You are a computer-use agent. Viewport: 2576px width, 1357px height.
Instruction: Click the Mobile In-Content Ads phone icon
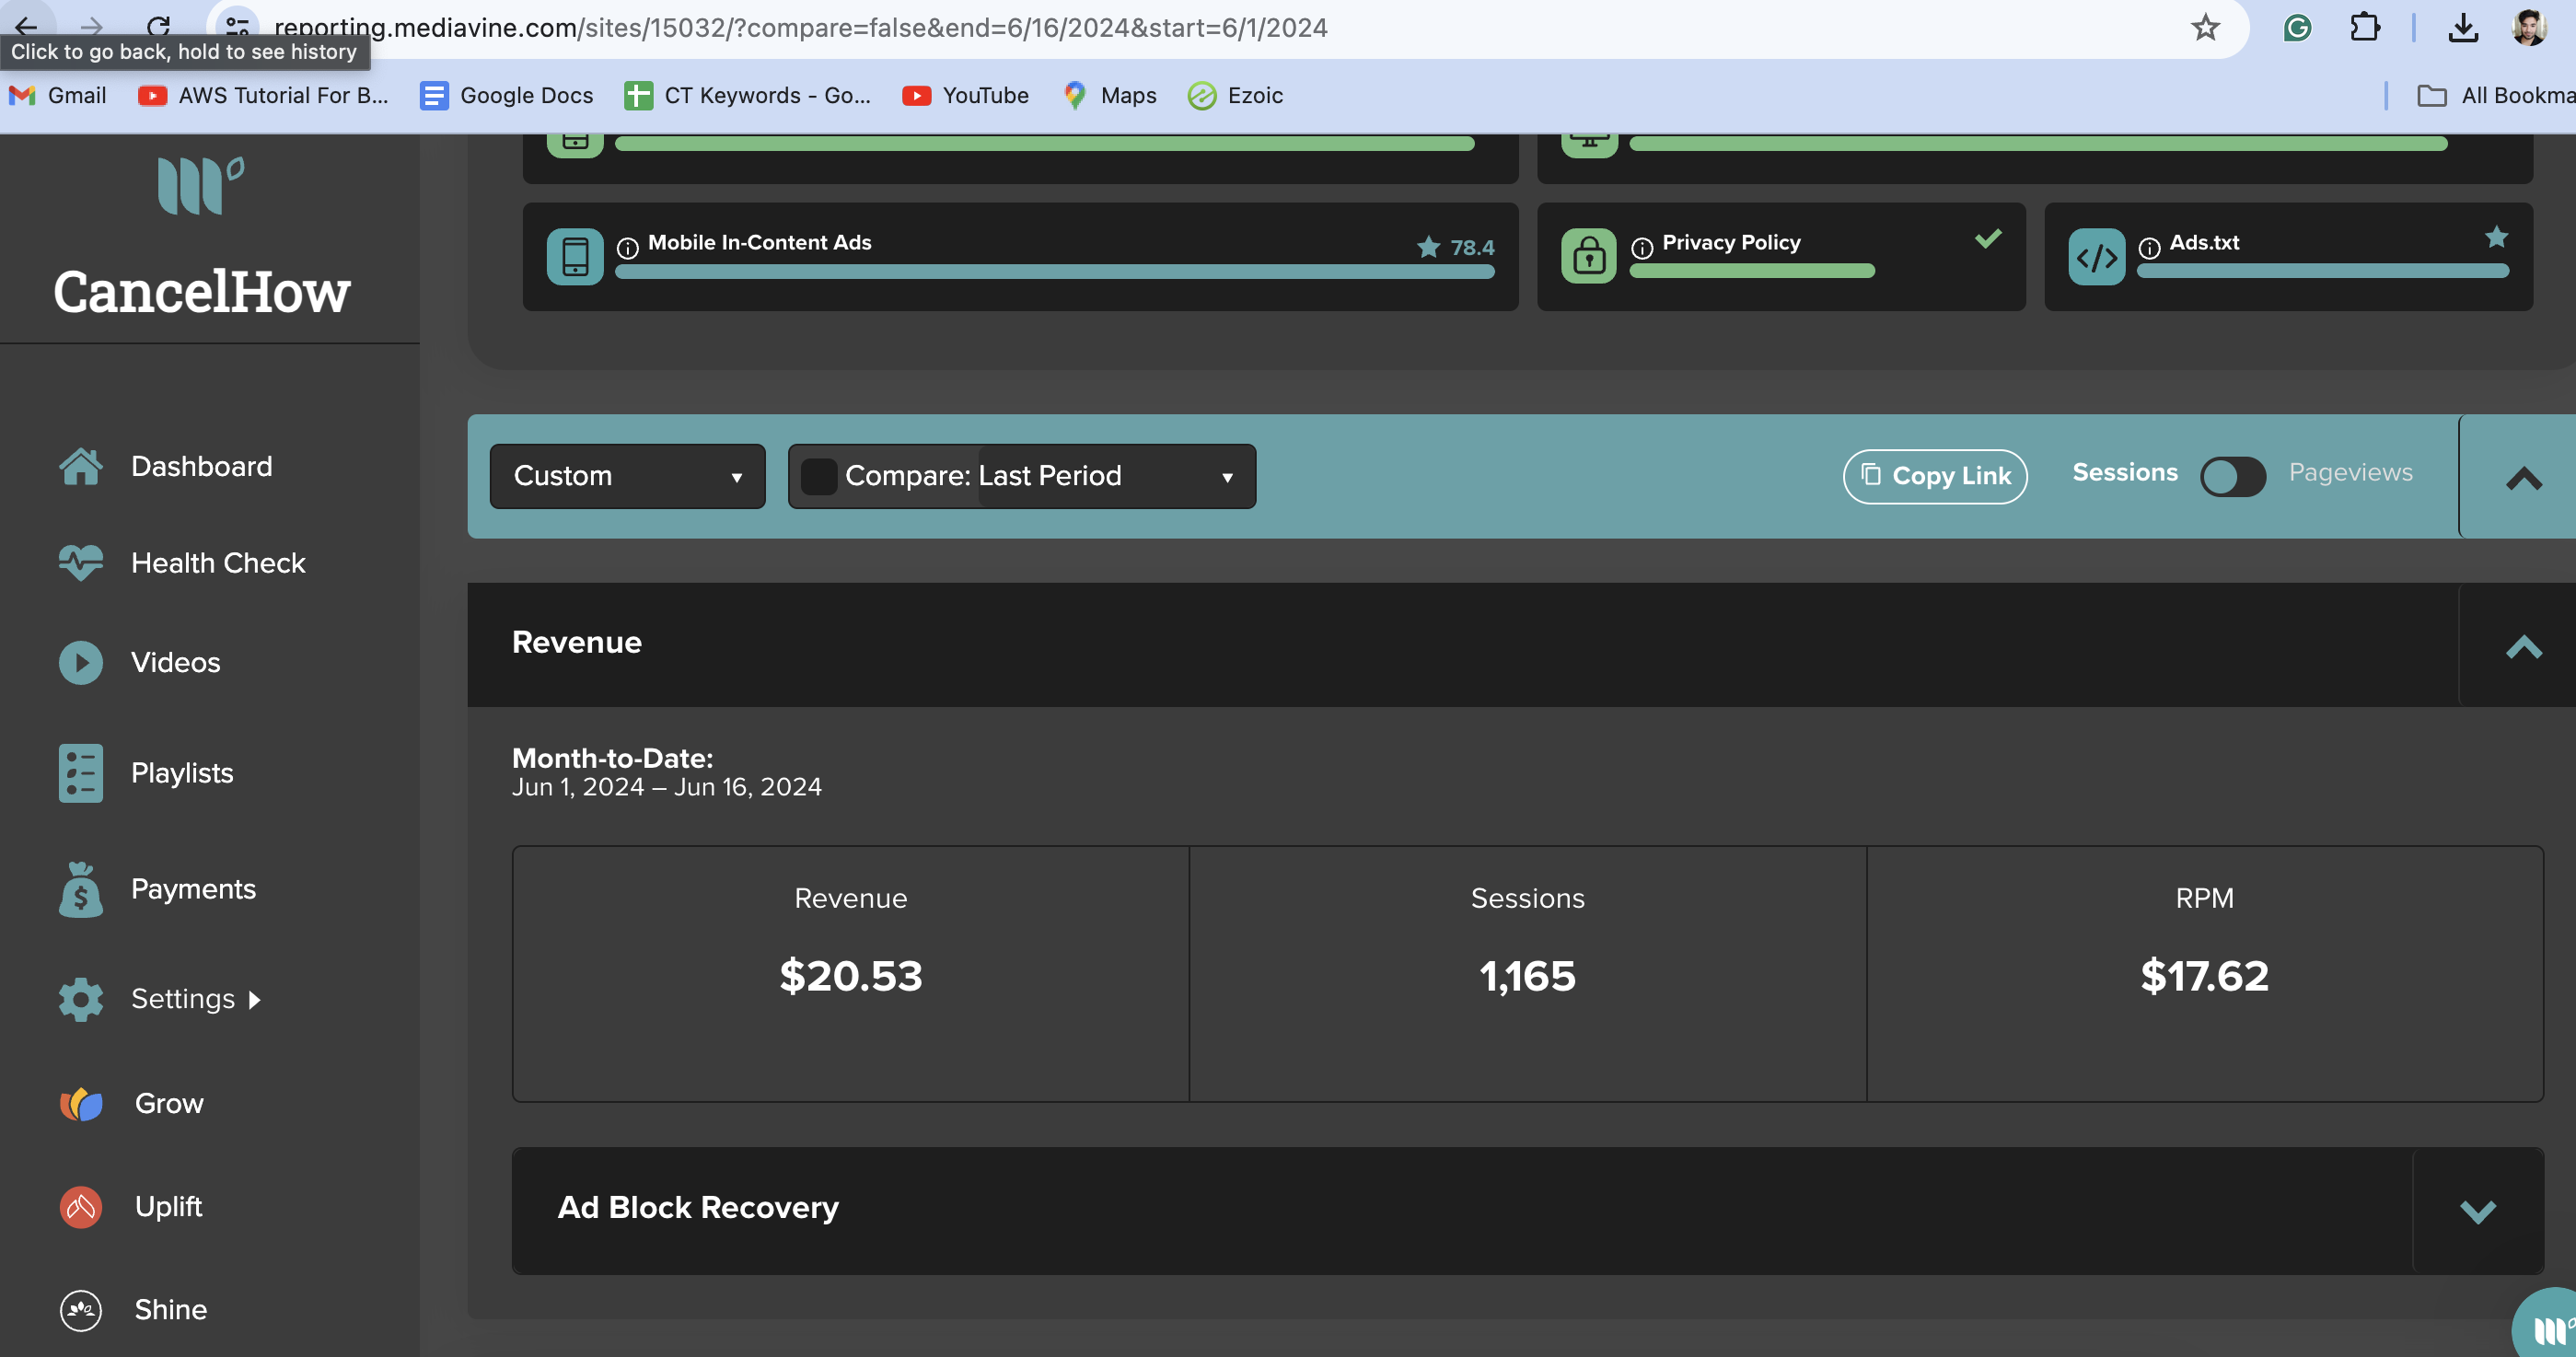[x=575, y=256]
